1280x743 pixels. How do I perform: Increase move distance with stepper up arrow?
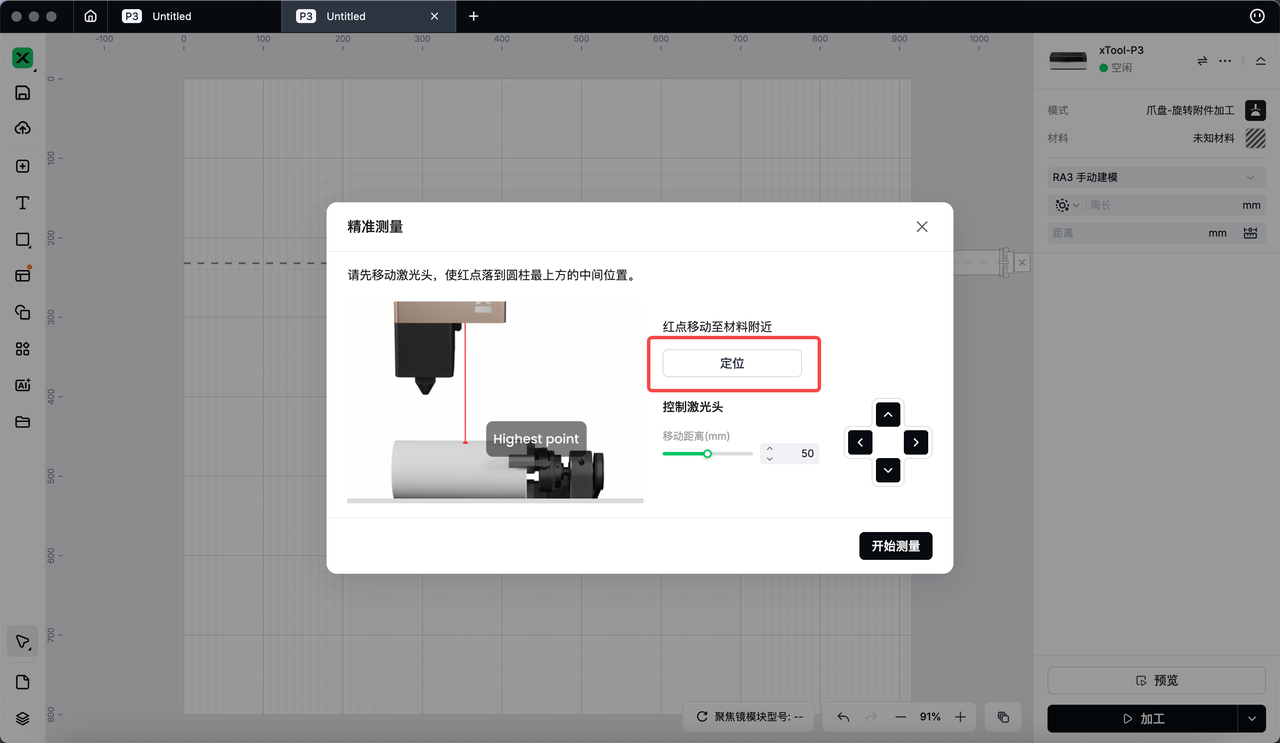[x=769, y=448]
